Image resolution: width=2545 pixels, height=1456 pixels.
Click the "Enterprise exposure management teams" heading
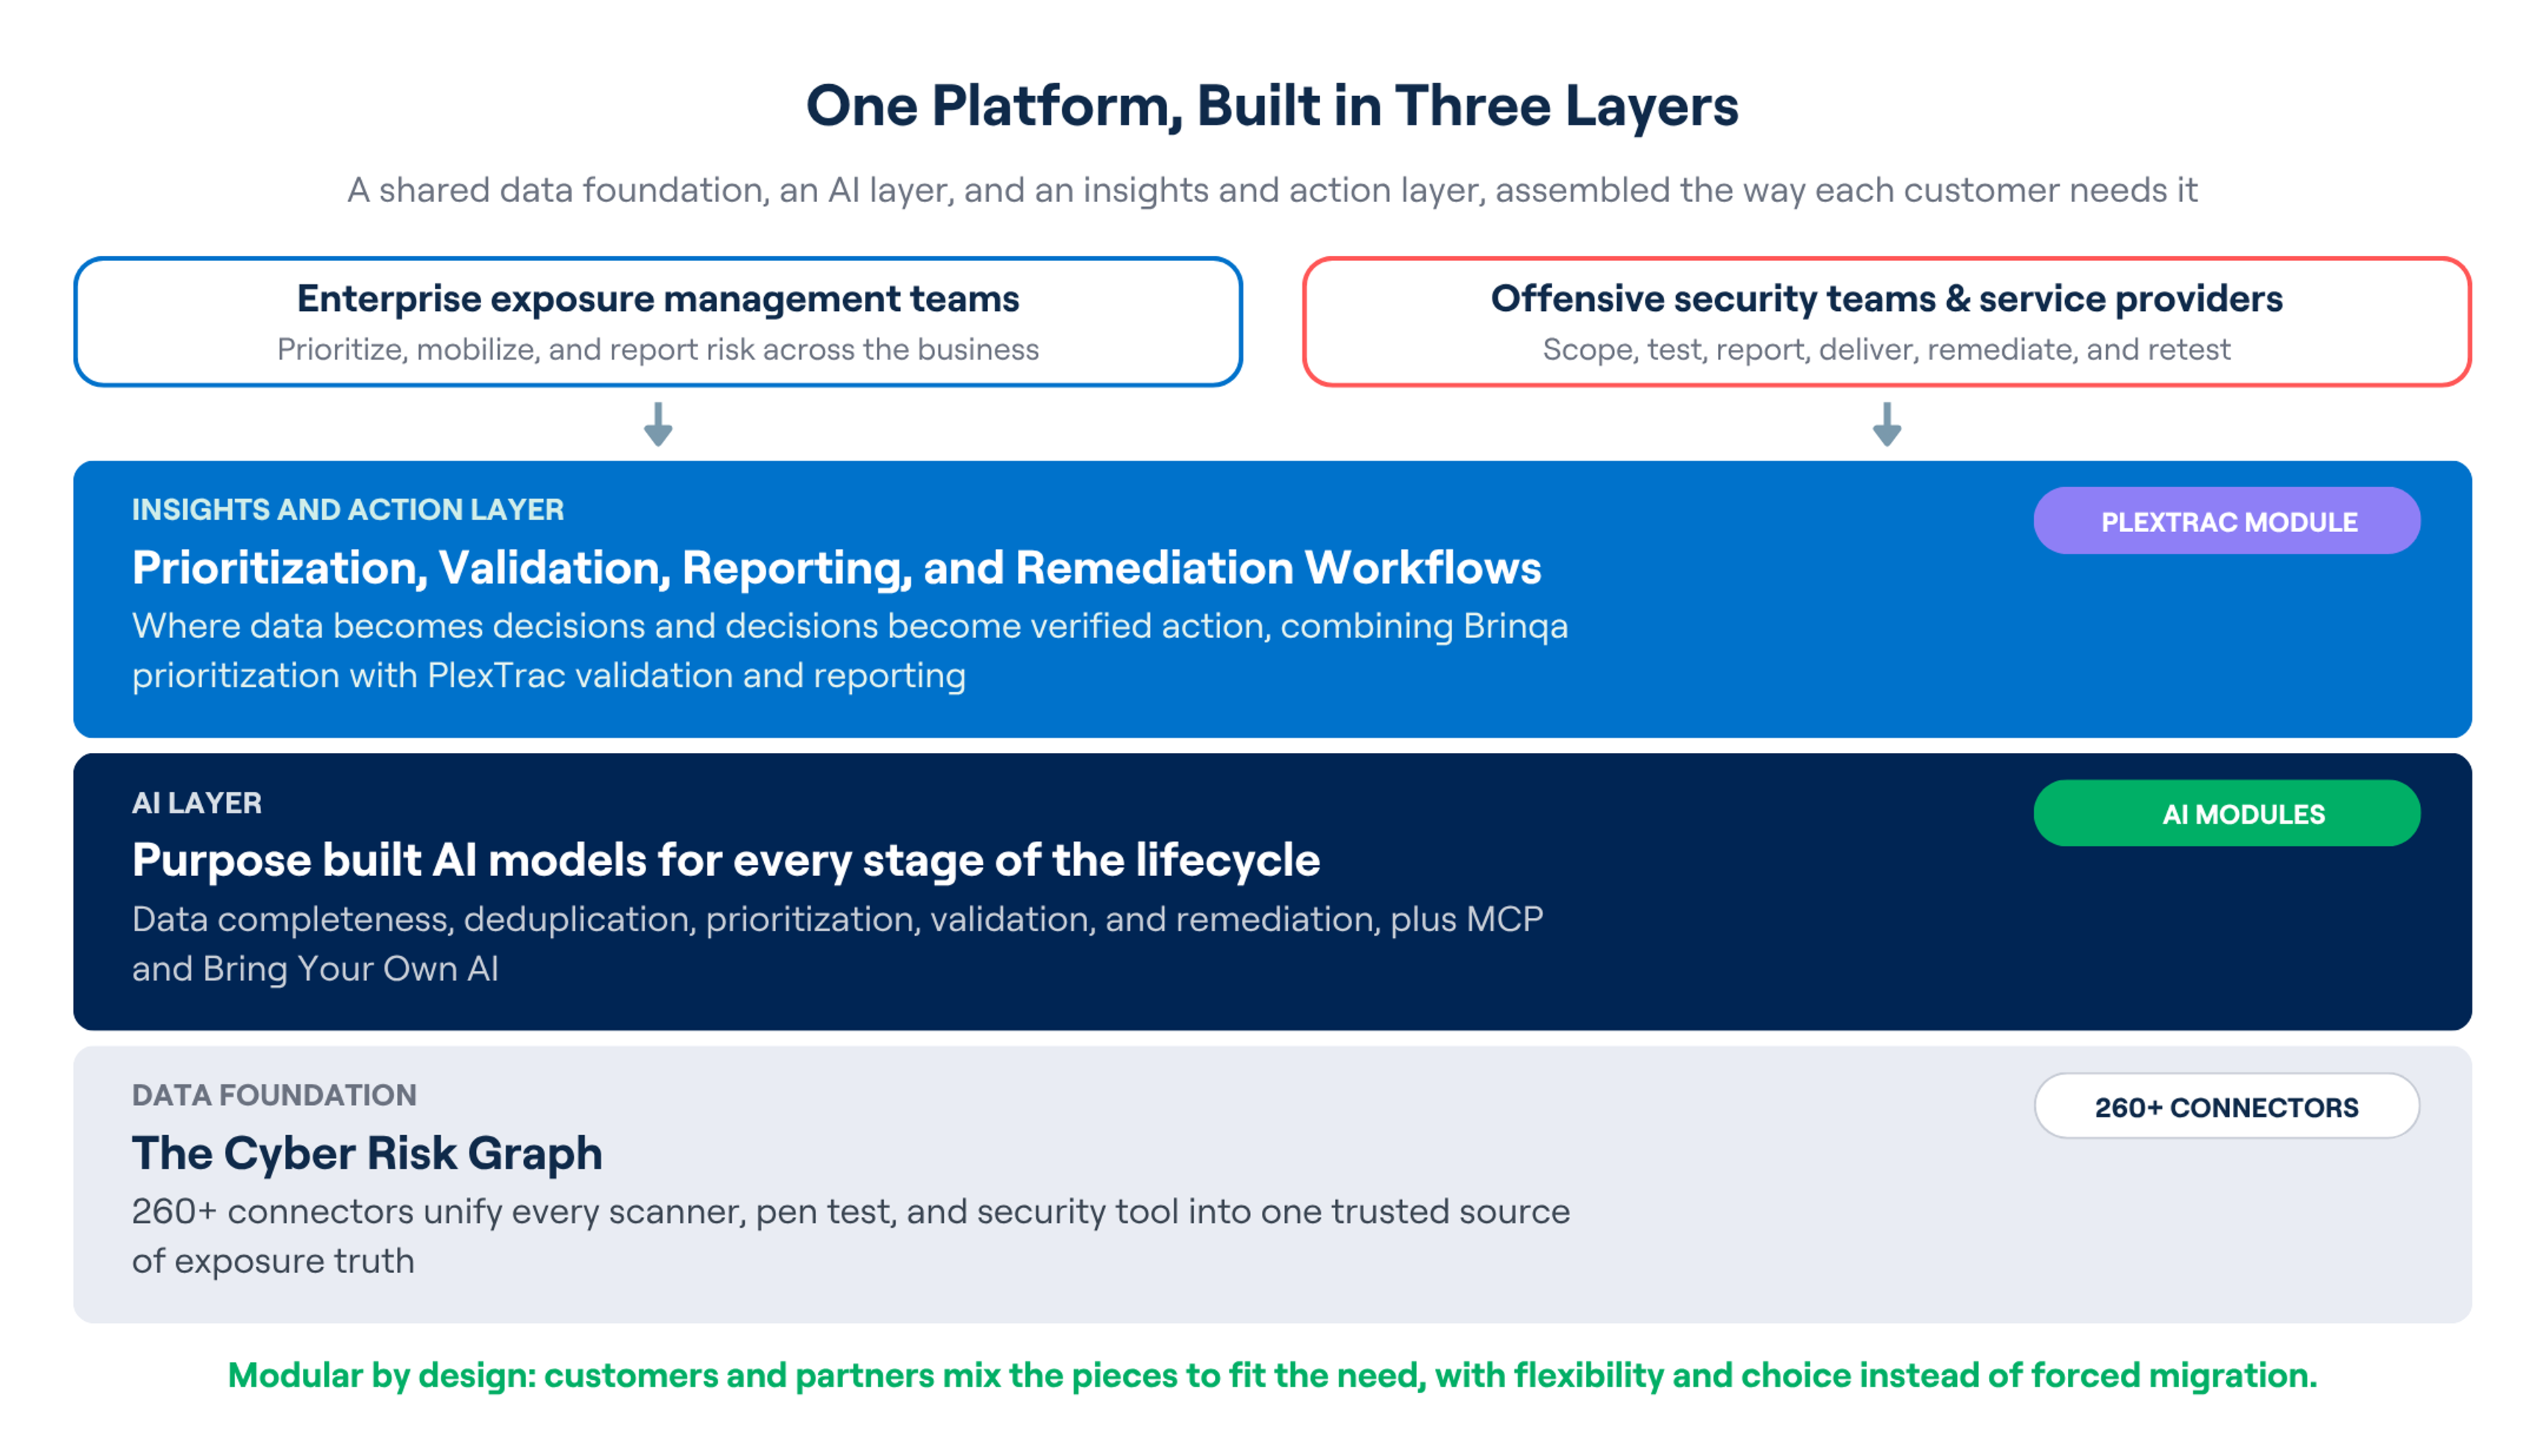coord(658,299)
